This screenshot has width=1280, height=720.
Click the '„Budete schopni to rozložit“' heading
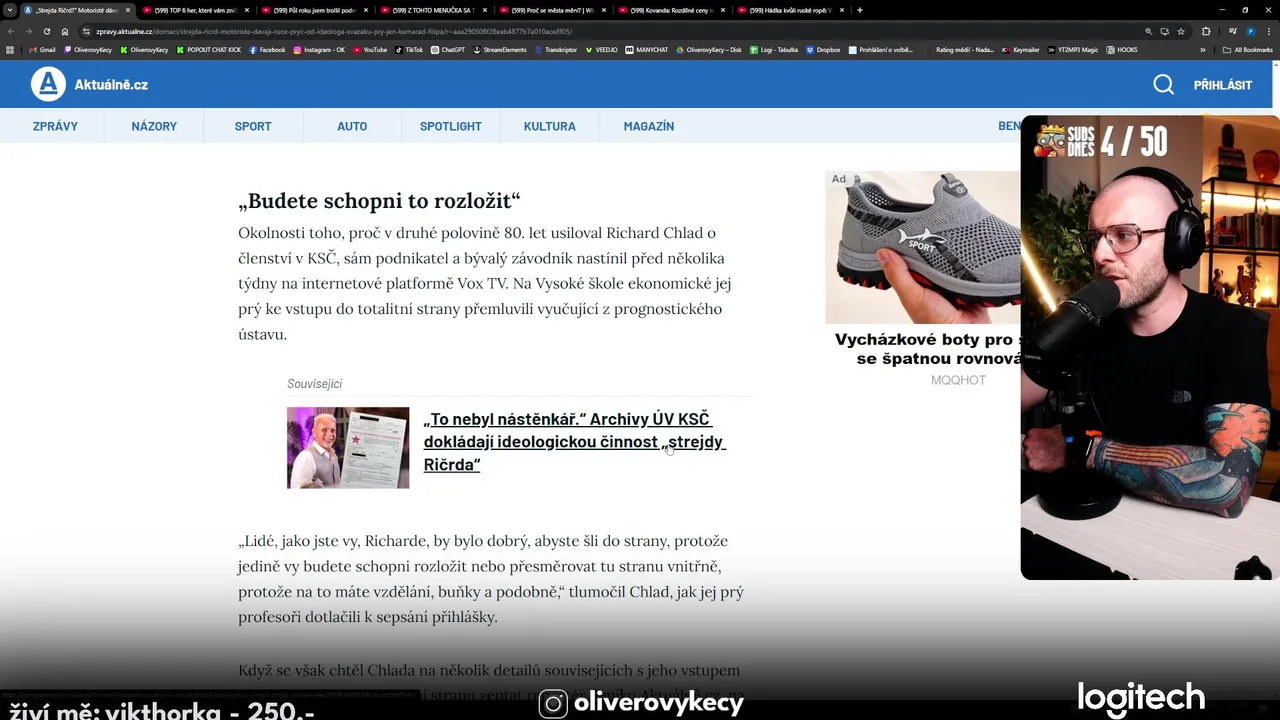click(379, 201)
